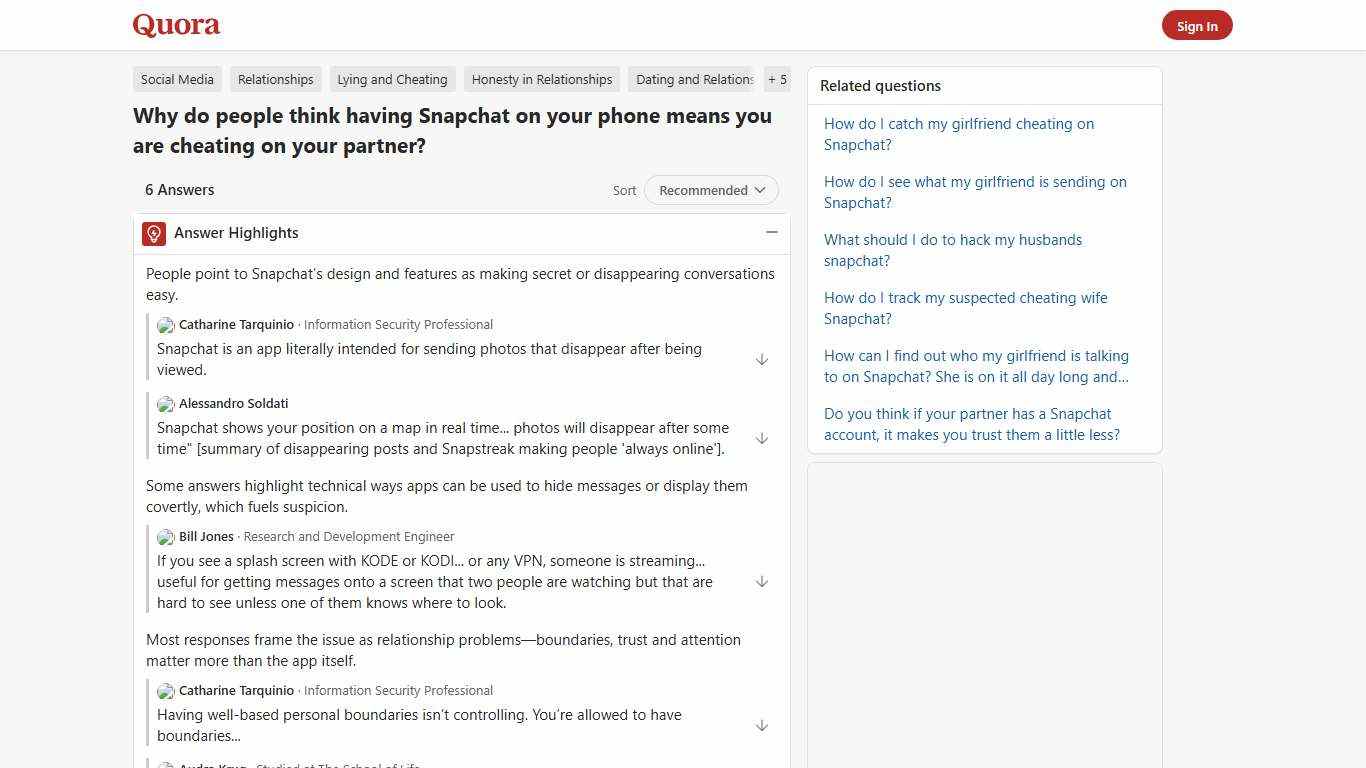The width and height of the screenshot is (1366, 768).
Task: Select the Lying and Cheating topic
Action: [x=392, y=79]
